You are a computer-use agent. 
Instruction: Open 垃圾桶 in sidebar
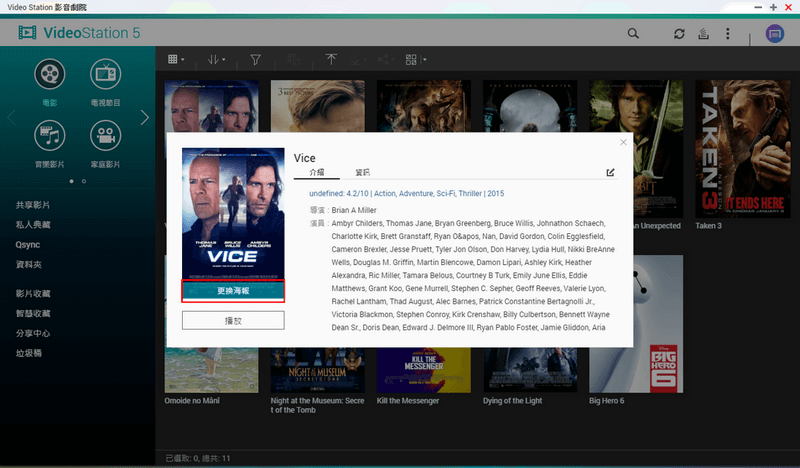click(29, 353)
